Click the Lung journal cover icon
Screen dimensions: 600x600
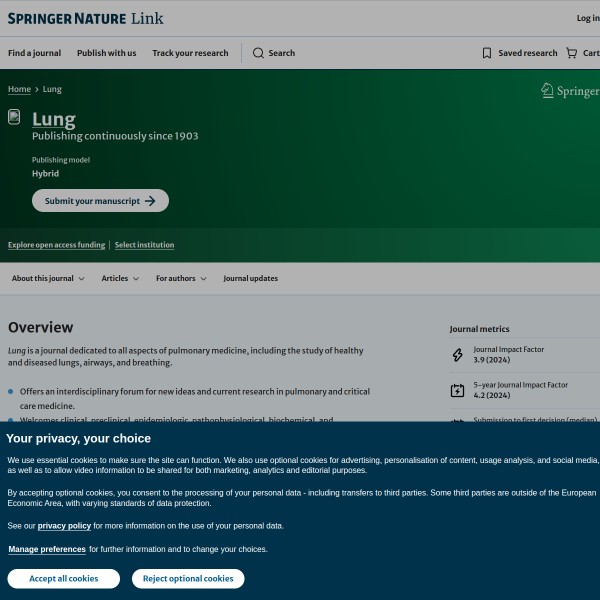click(x=14, y=117)
